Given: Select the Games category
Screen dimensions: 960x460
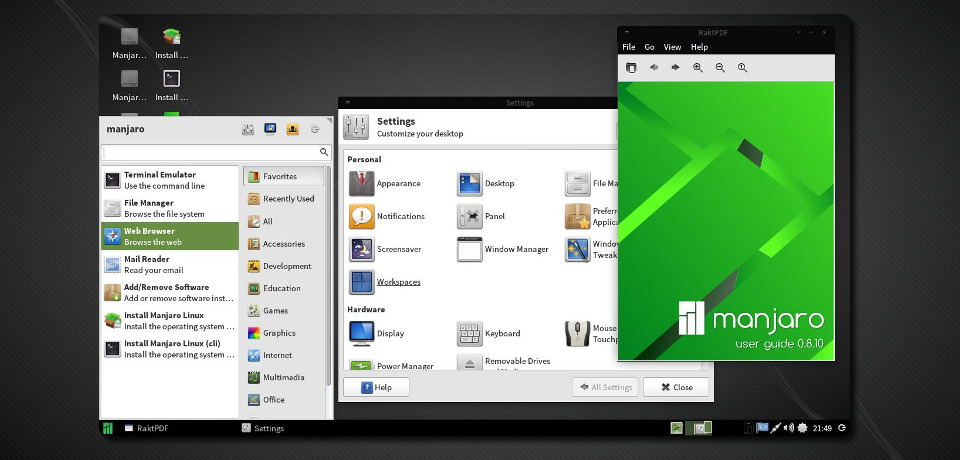Looking at the screenshot, I should (x=283, y=311).
